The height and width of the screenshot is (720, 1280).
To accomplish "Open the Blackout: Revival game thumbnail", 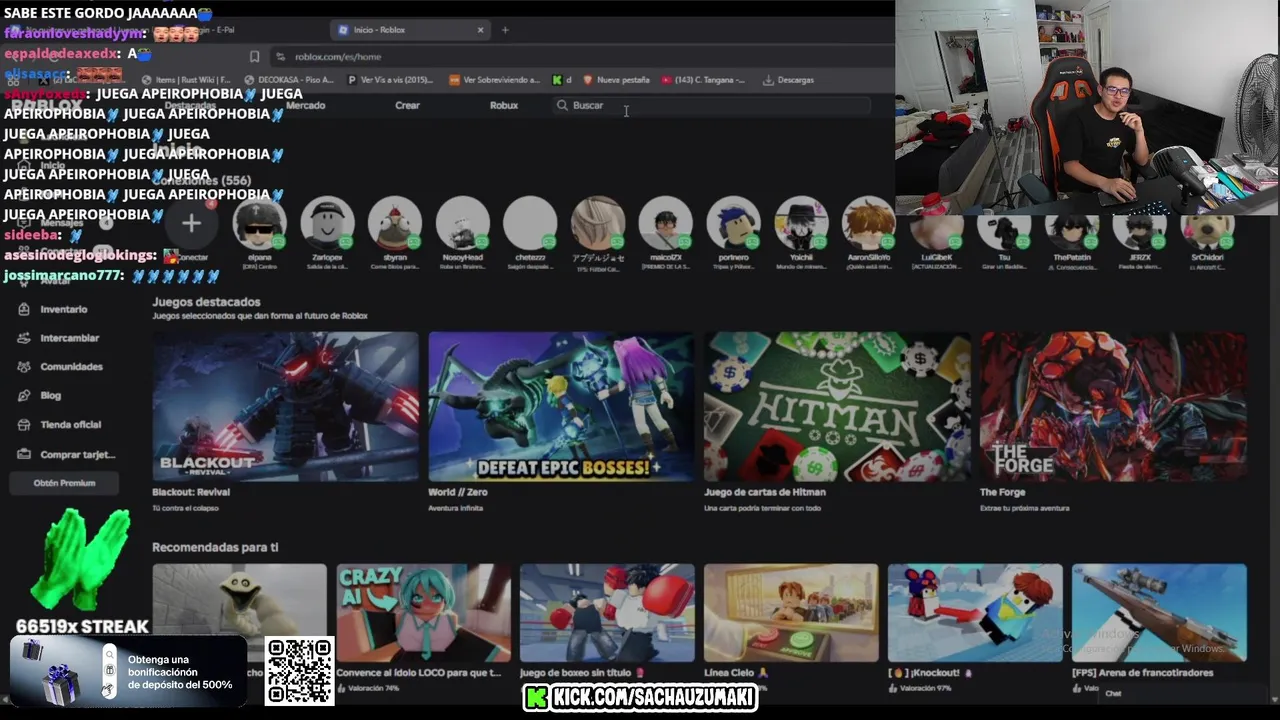I will [285, 406].
